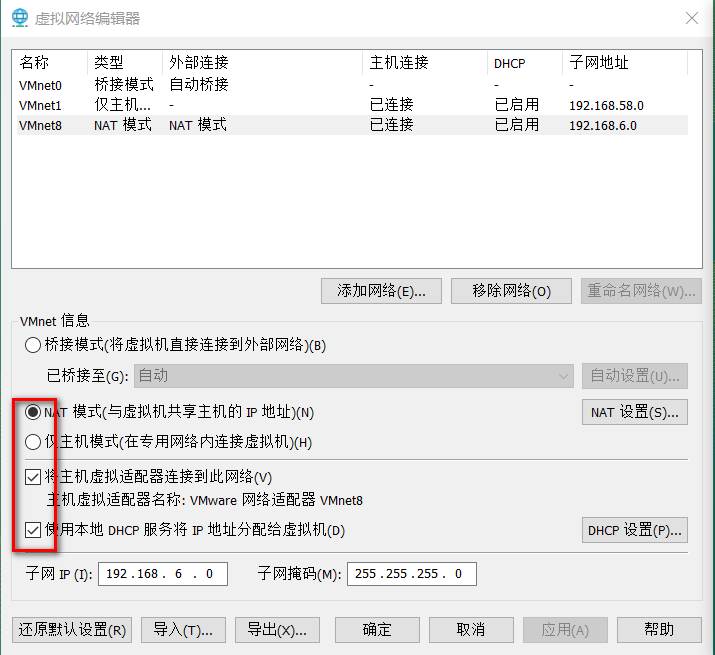Screen dimensions: 715x655
Task: Select the VMnet1 host-only network row
Action: tap(41, 105)
